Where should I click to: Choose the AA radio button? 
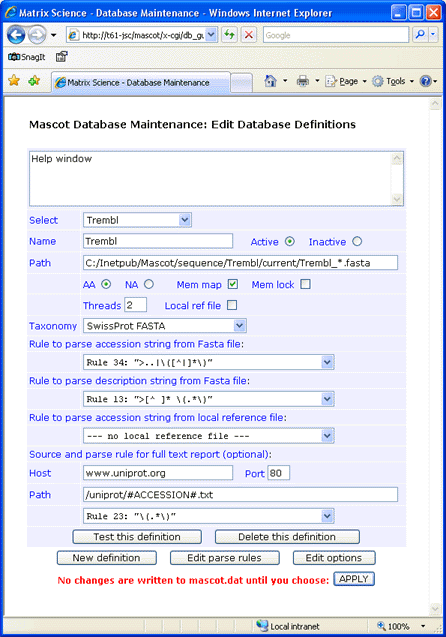point(106,284)
